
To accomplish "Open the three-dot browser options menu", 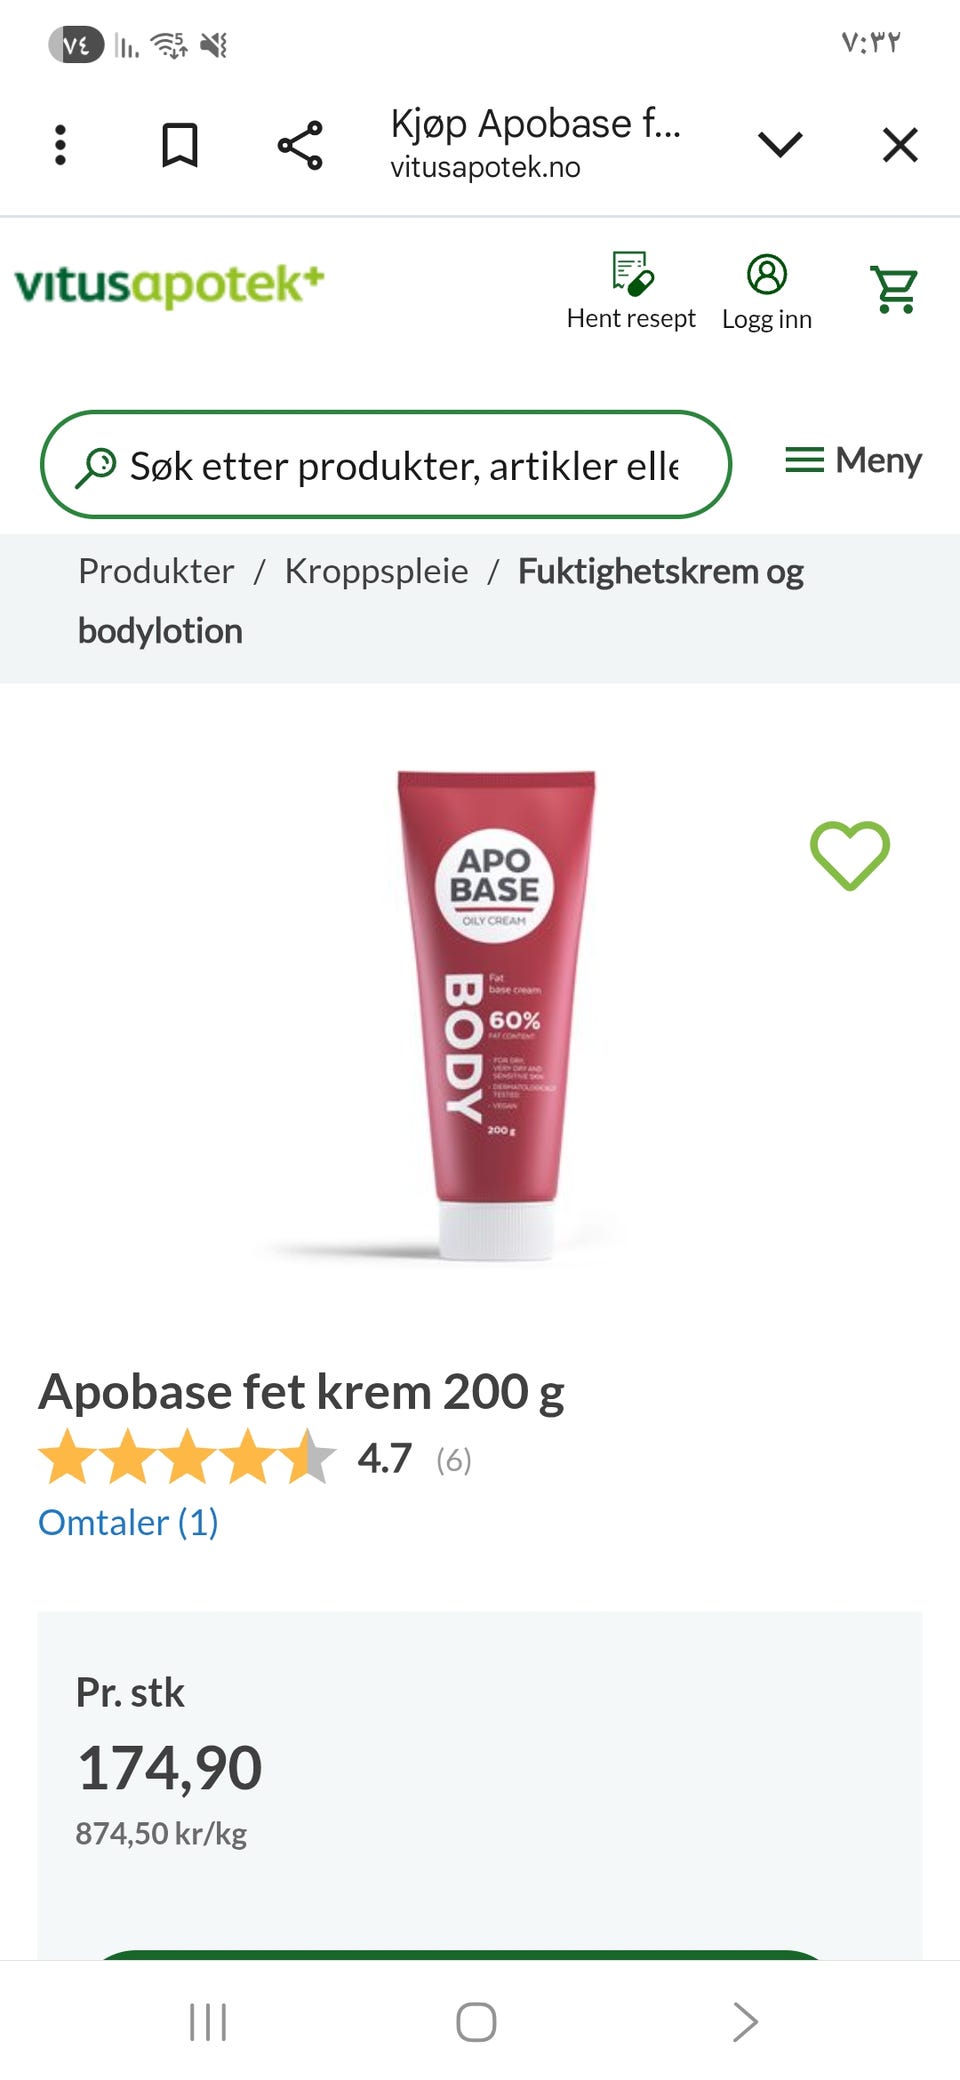I will click(x=60, y=145).
